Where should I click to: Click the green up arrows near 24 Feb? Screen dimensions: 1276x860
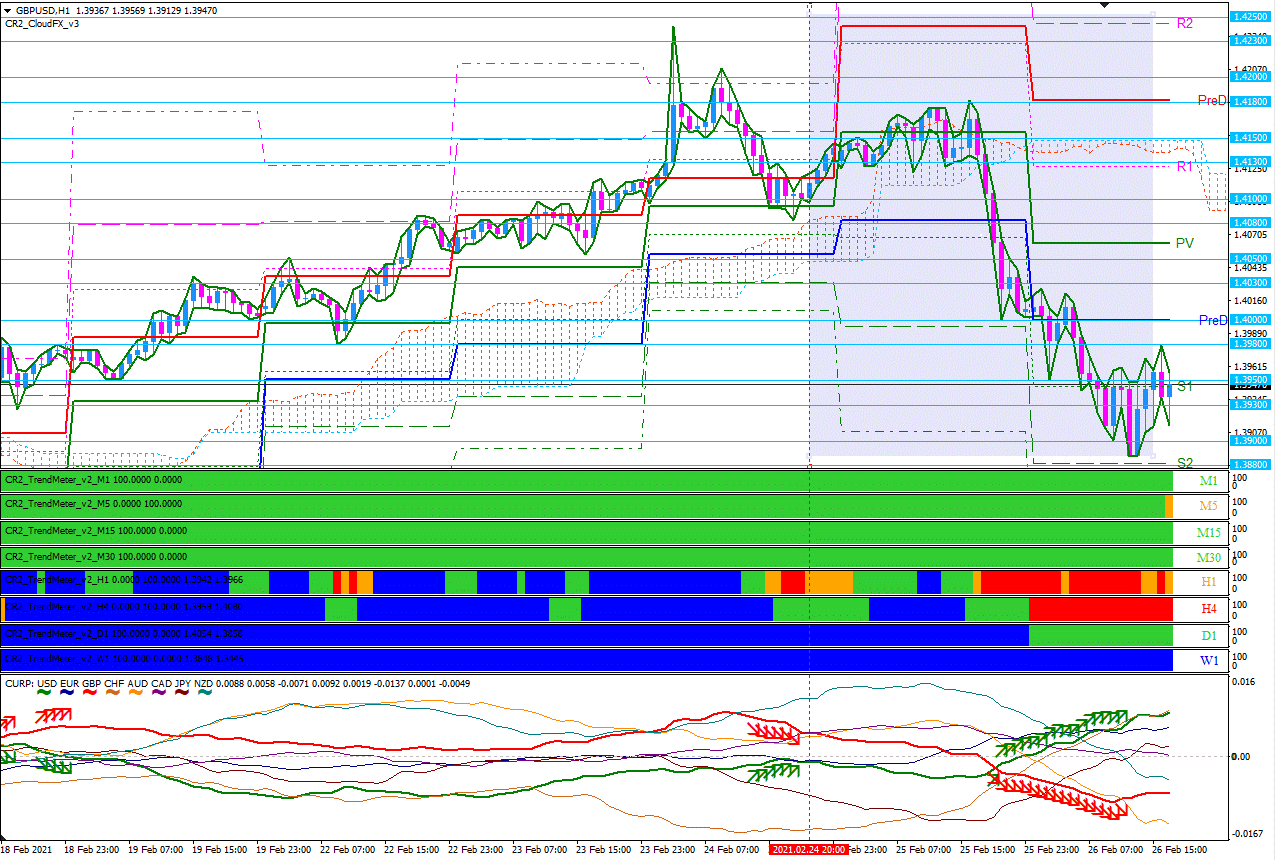coord(774,771)
